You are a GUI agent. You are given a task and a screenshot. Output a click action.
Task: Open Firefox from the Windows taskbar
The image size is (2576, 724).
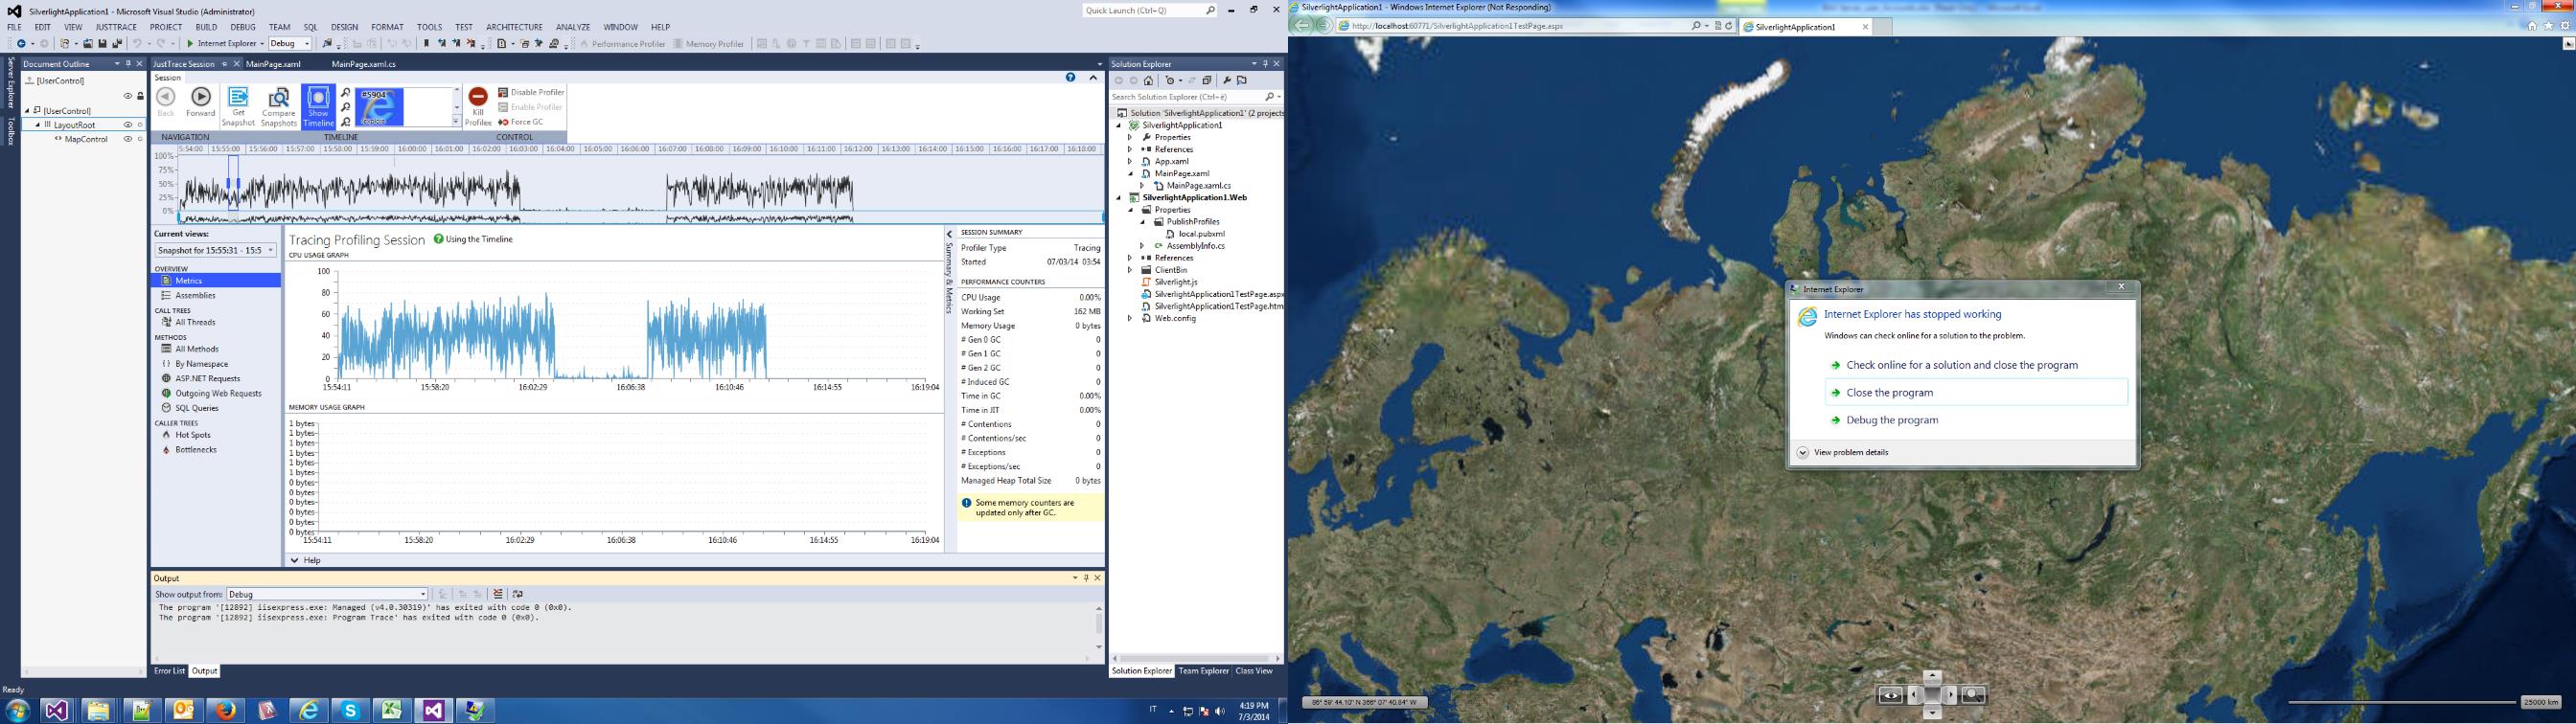coord(226,710)
